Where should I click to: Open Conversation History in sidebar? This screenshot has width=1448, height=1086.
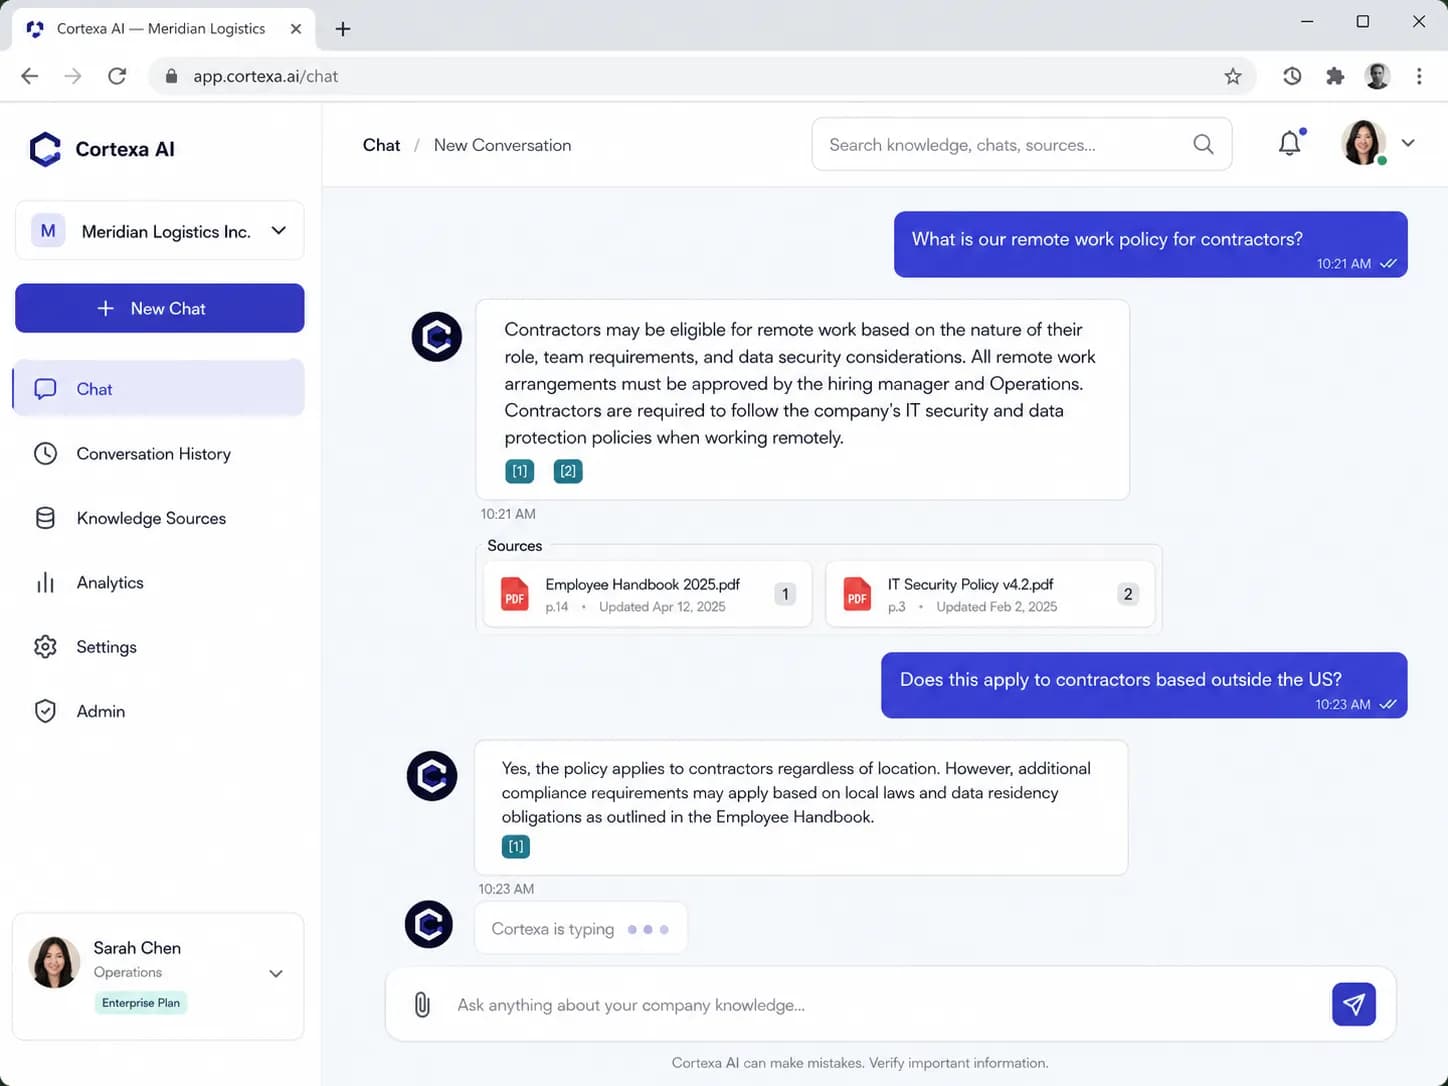click(x=159, y=453)
